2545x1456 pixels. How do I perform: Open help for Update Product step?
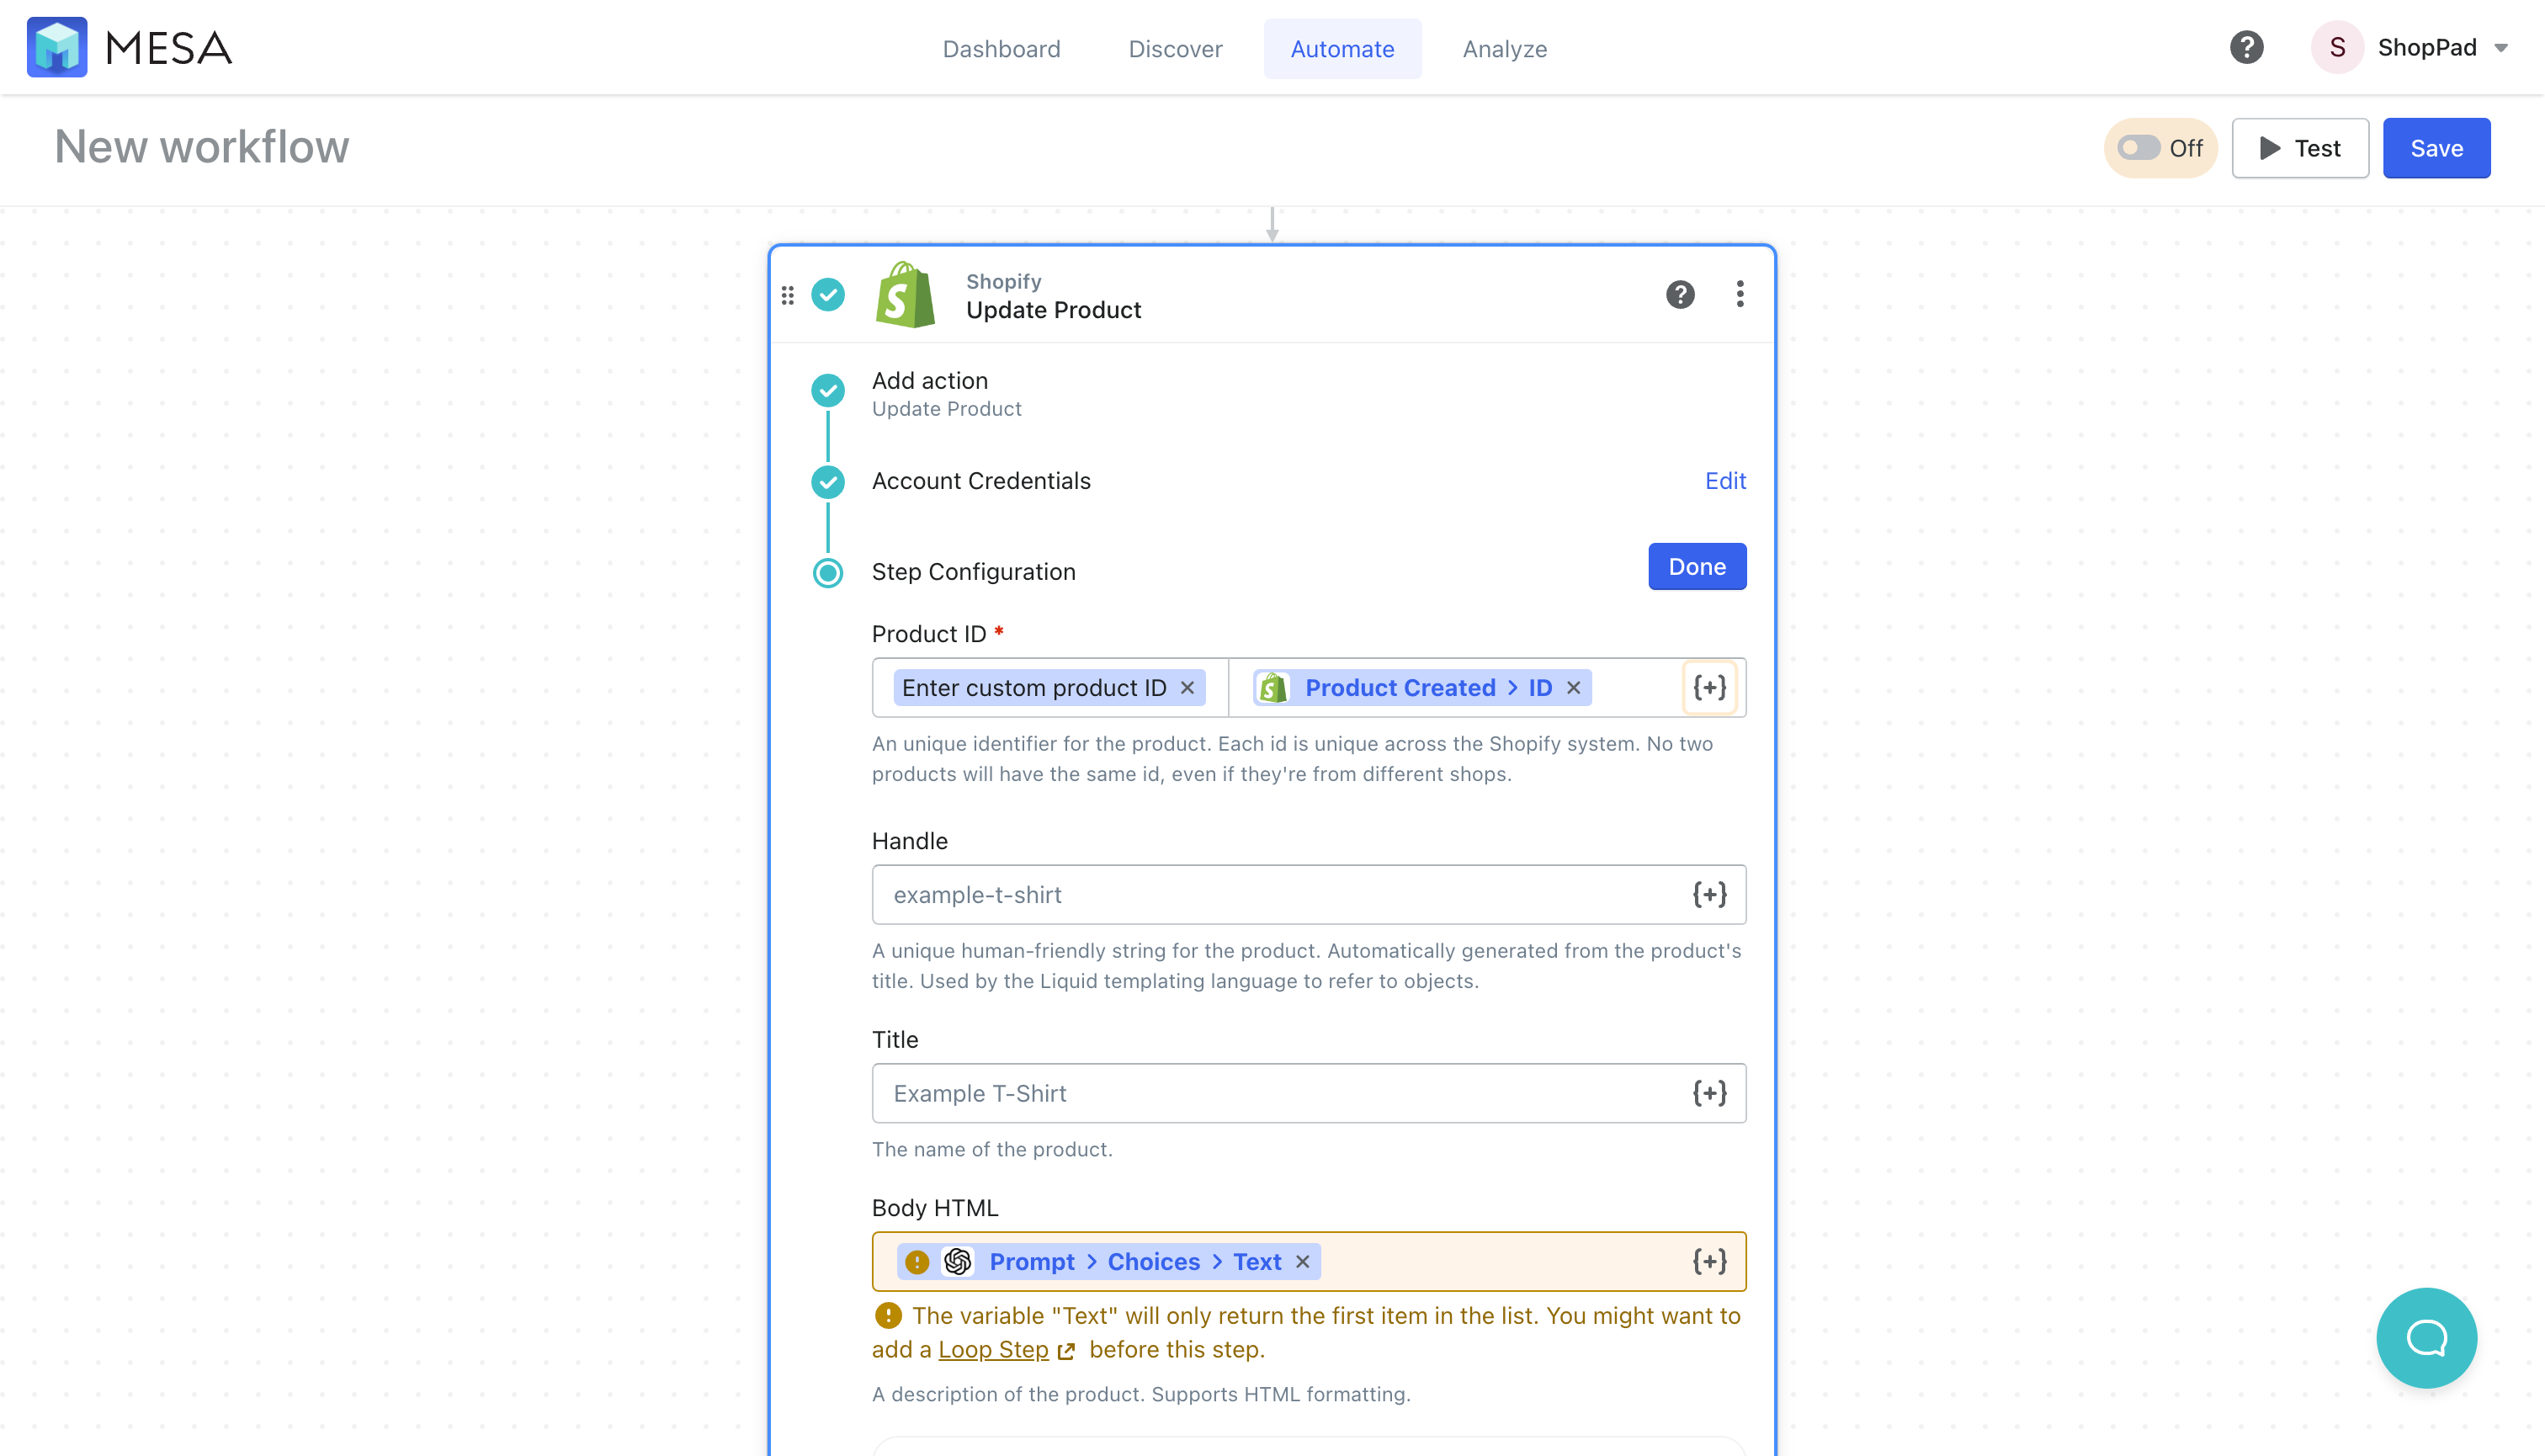coord(1680,294)
